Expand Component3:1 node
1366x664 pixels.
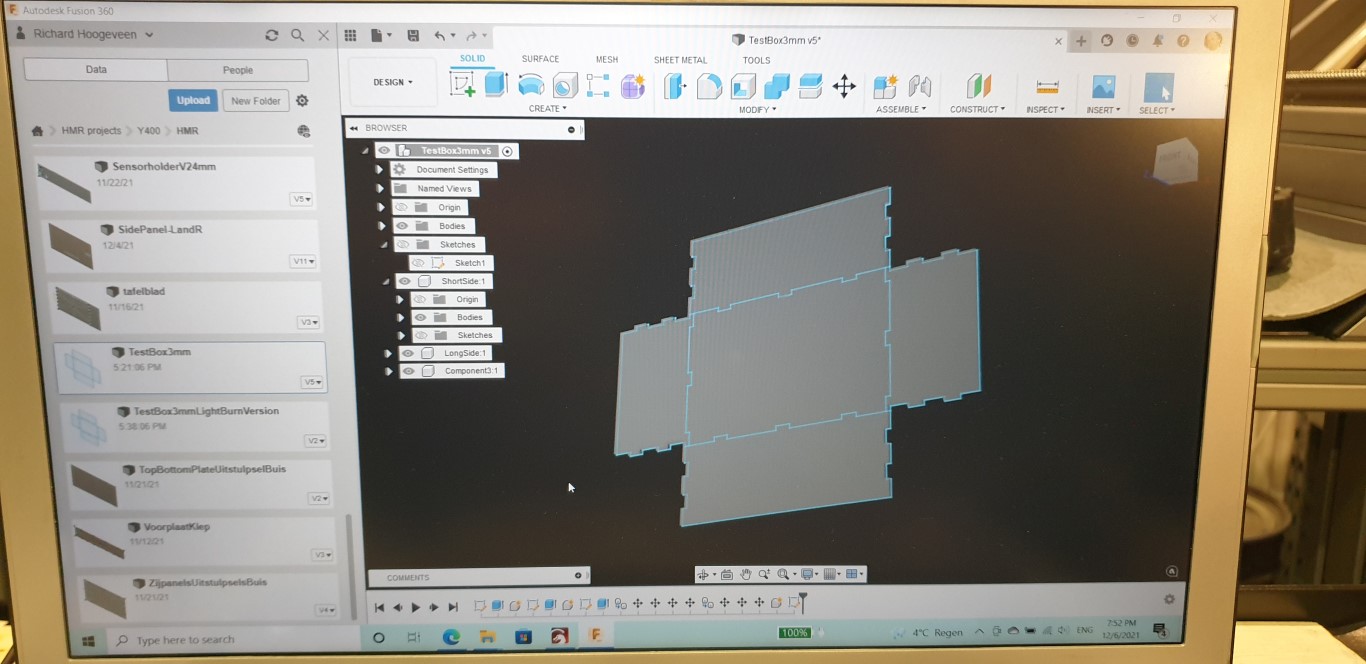click(389, 371)
